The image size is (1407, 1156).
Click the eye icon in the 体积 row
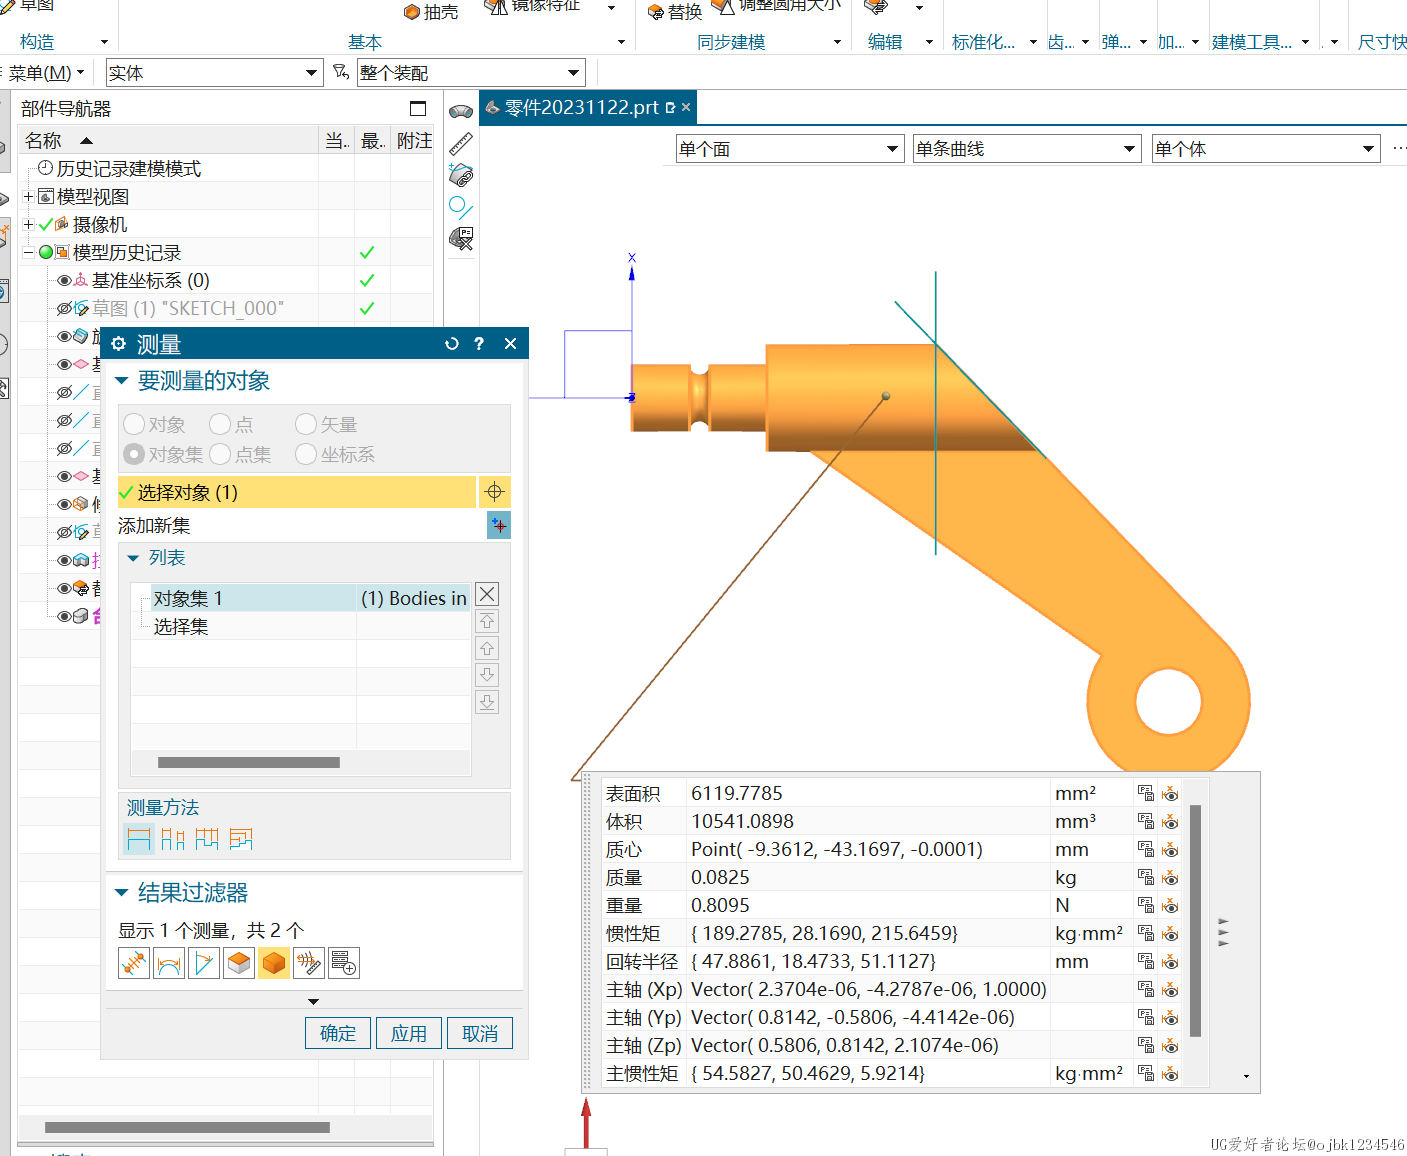pyautogui.click(x=1170, y=822)
